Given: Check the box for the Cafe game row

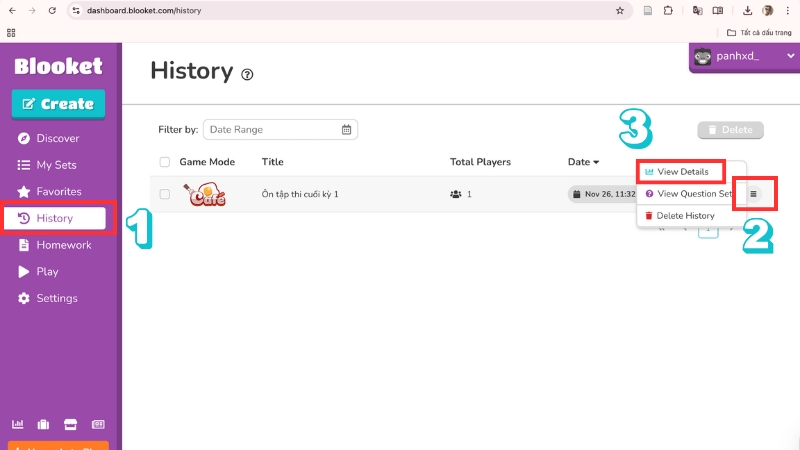Looking at the screenshot, I should (x=165, y=194).
